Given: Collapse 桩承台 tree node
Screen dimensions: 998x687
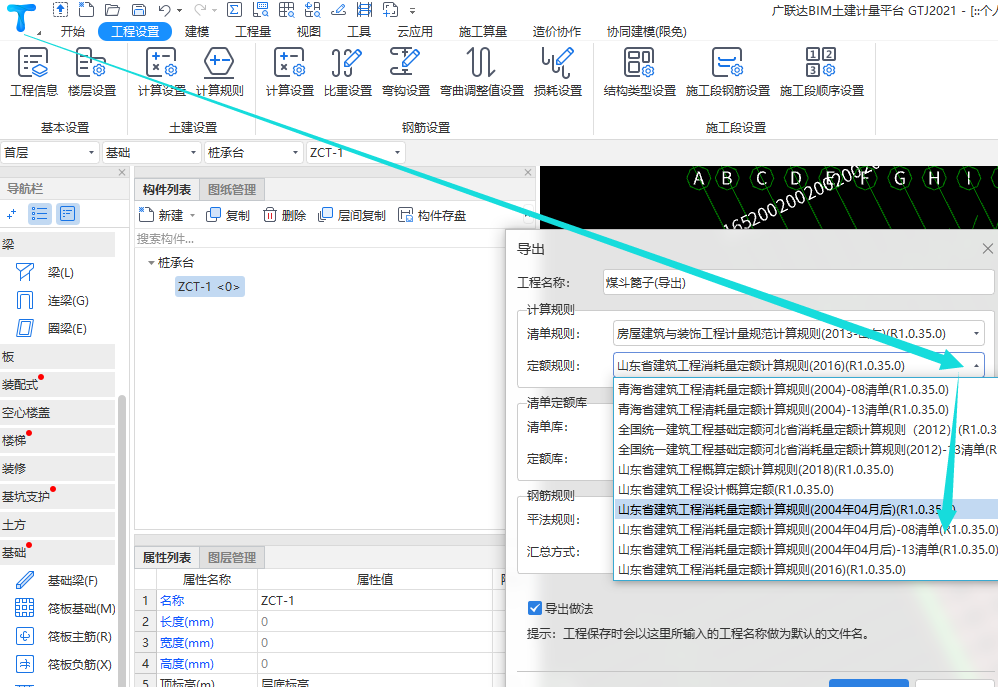Looking at the screenshot, I should (x=151, y=262).
